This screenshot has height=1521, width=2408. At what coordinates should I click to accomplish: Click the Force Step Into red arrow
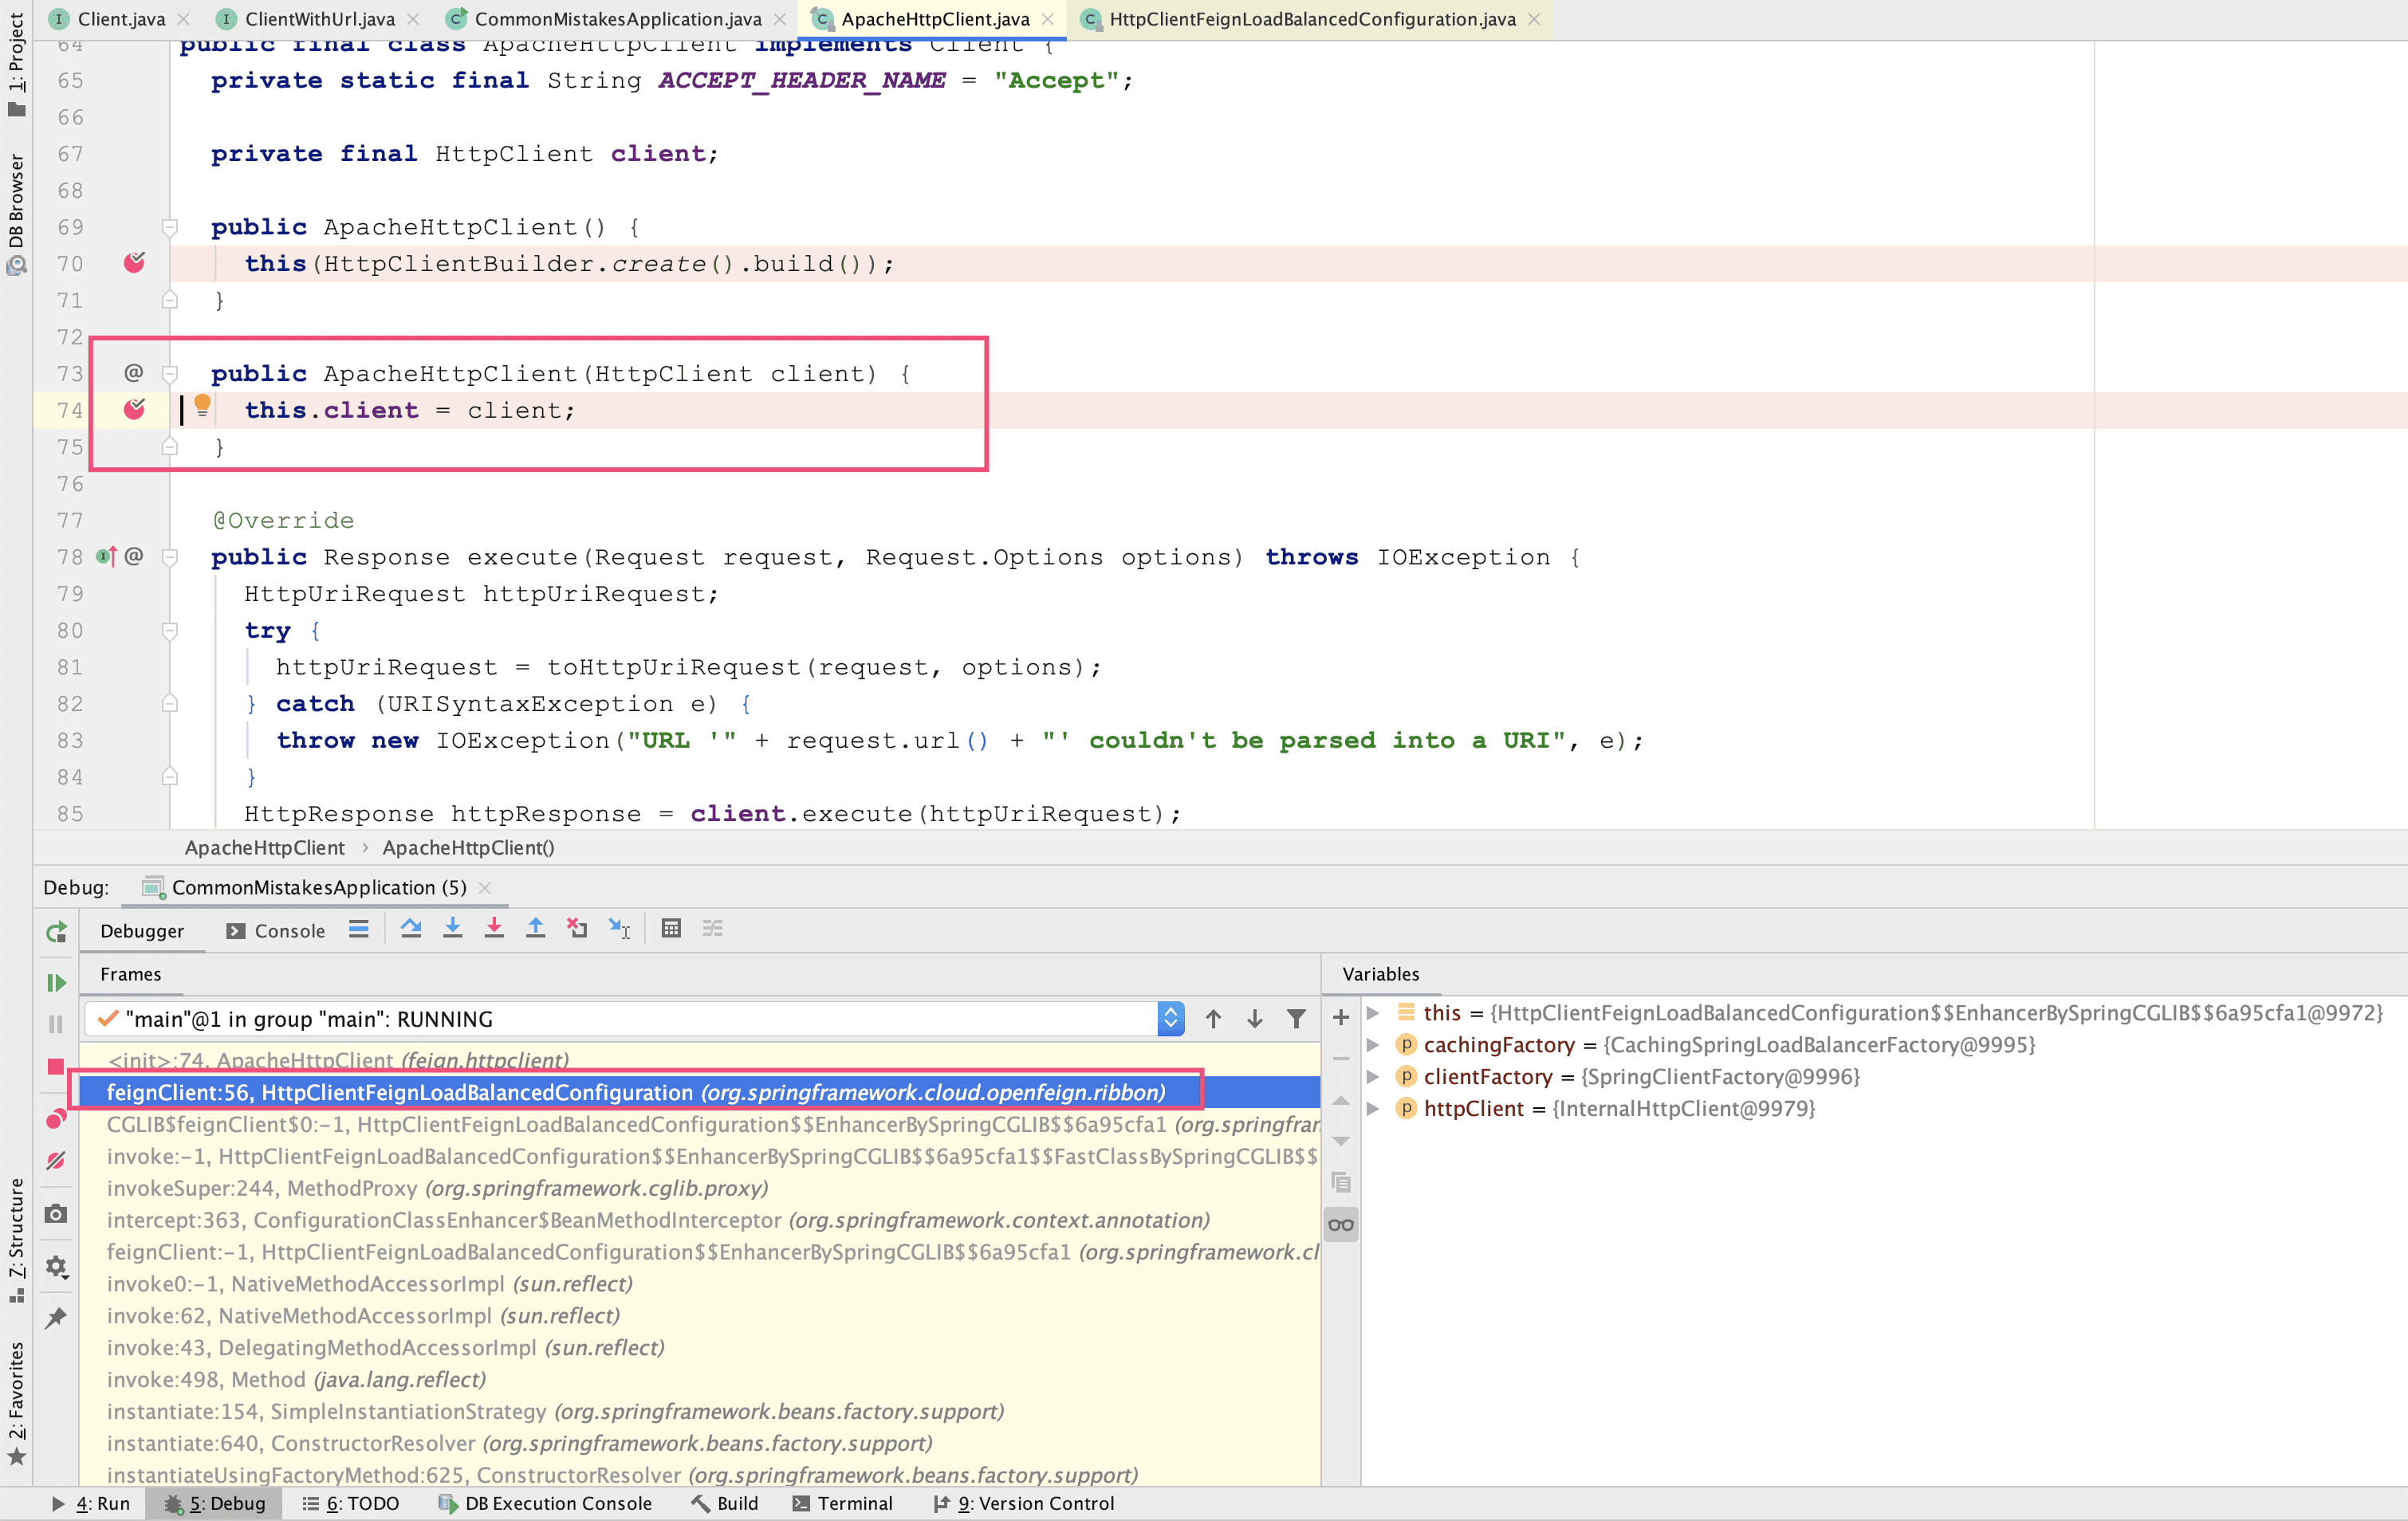[x=494, y=929]
